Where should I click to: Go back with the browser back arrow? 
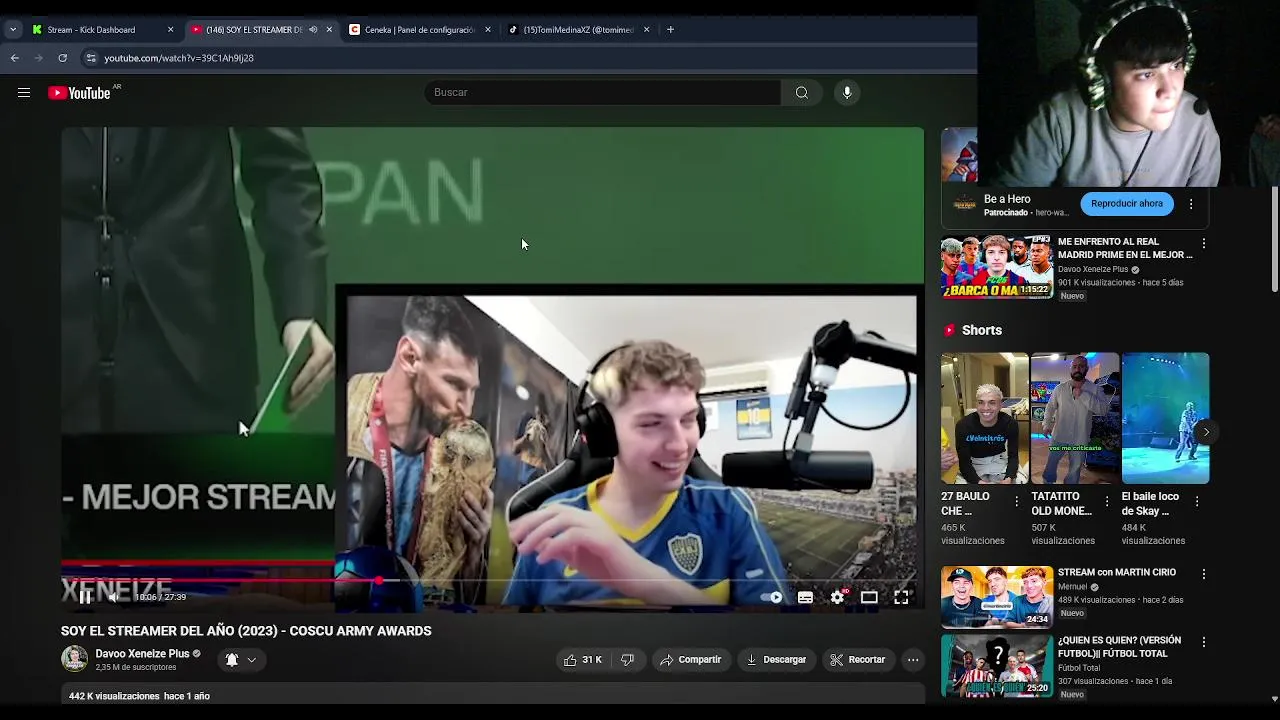(15, 58)
